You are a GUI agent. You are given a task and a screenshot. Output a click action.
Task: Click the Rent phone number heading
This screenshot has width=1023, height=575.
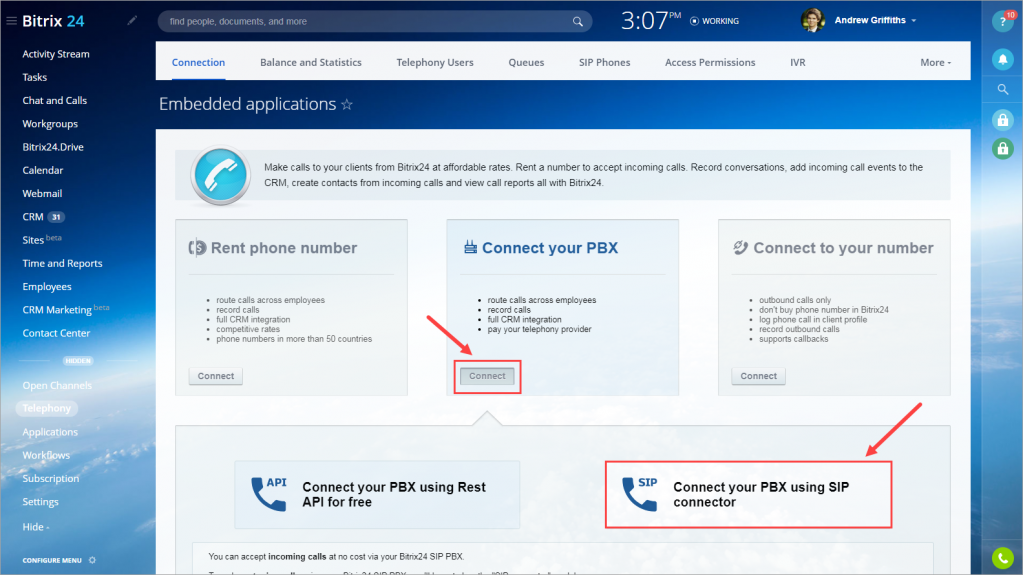pyautogui.click(x=284, y=248)
